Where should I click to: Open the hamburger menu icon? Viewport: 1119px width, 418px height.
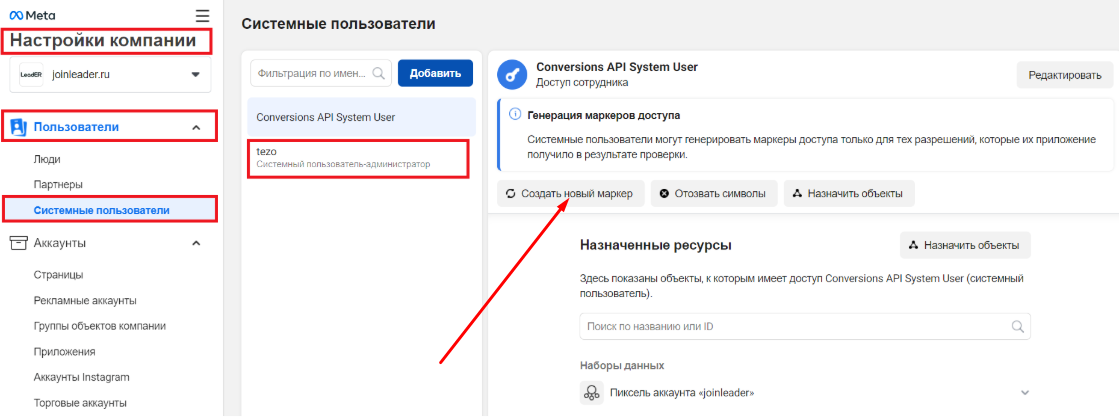click(203, 16)
